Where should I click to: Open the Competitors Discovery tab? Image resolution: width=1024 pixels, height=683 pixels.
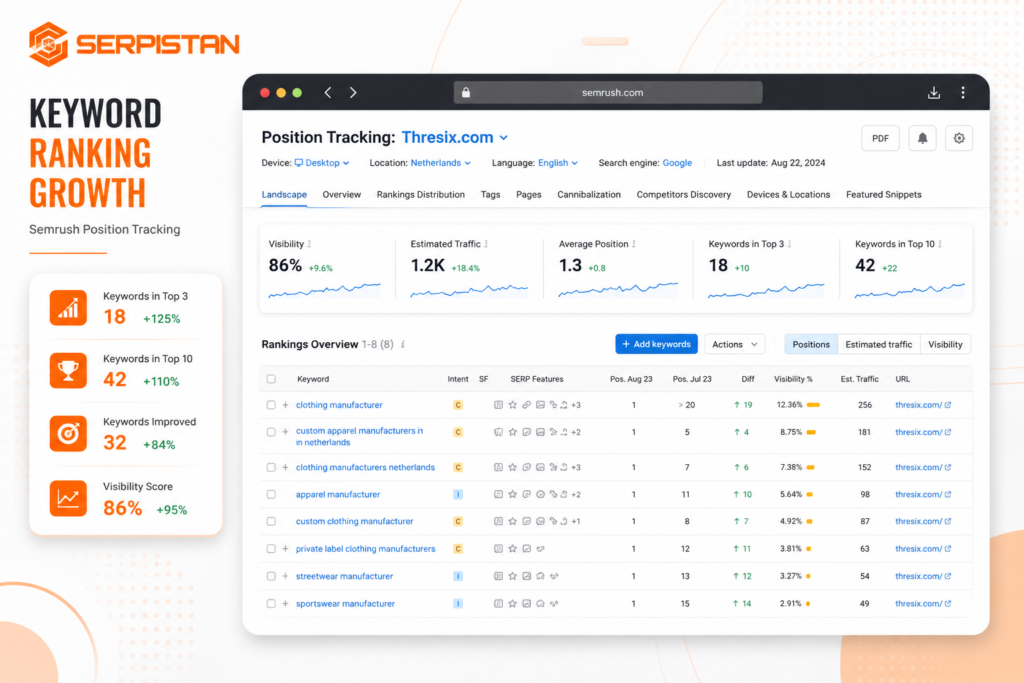[x=684, y=195]
